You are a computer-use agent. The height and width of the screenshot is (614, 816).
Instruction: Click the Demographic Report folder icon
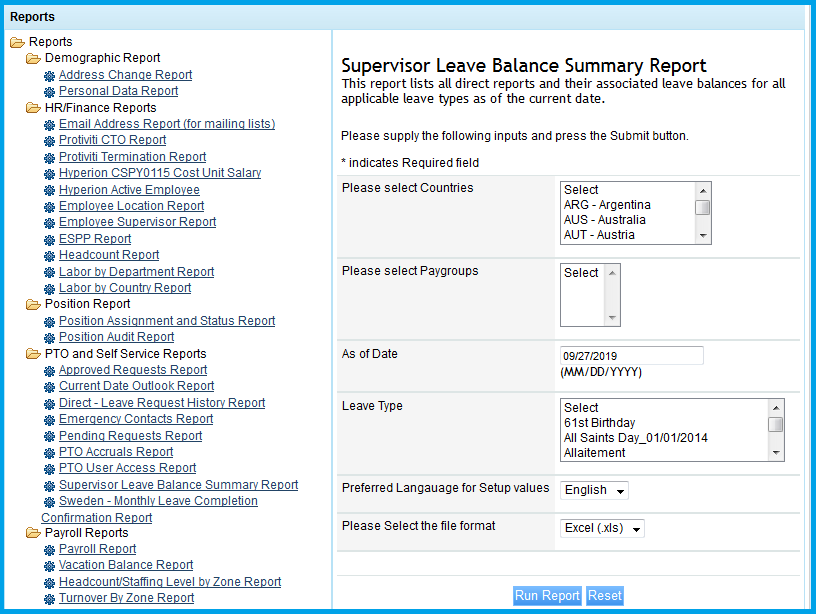coord(33,59)
